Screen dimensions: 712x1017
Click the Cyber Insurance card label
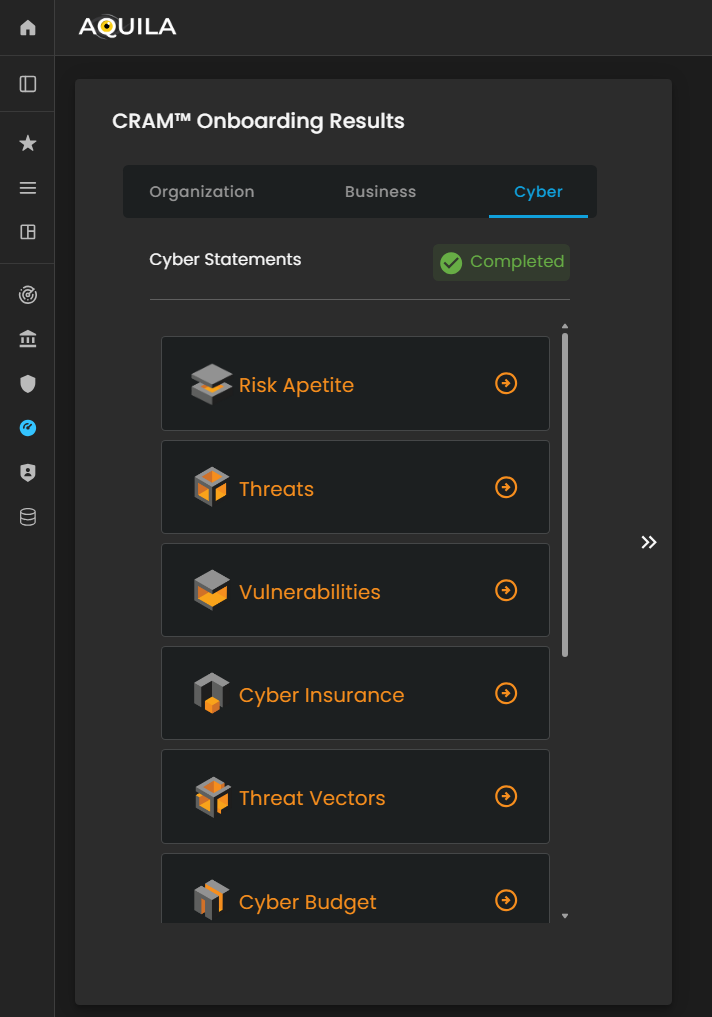click(x=321, y=695)
